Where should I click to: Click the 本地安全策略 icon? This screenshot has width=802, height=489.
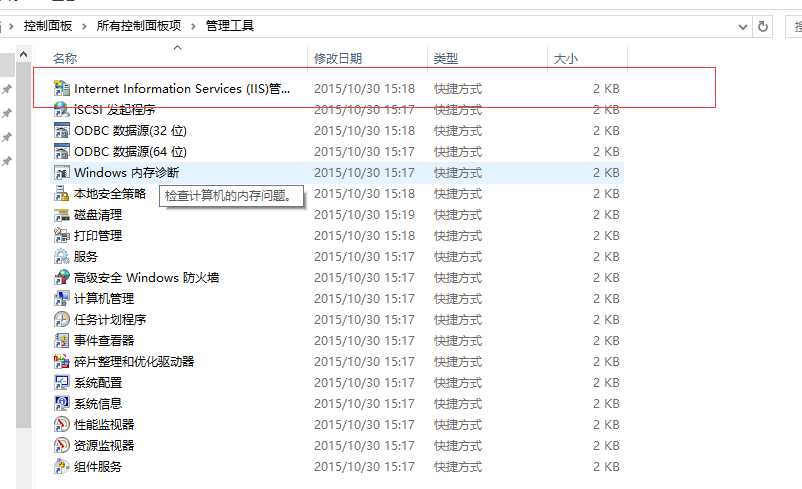click(x=61, y=193)
